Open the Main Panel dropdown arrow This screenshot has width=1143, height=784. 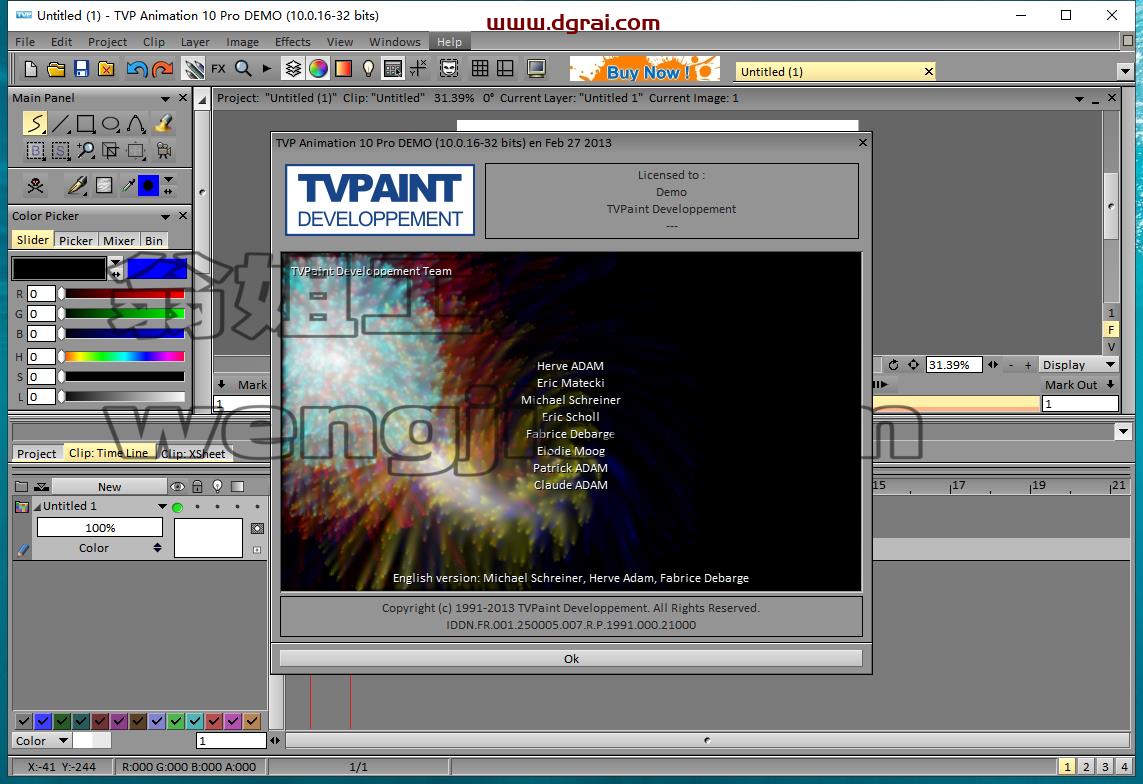click(x=165, y=98)
